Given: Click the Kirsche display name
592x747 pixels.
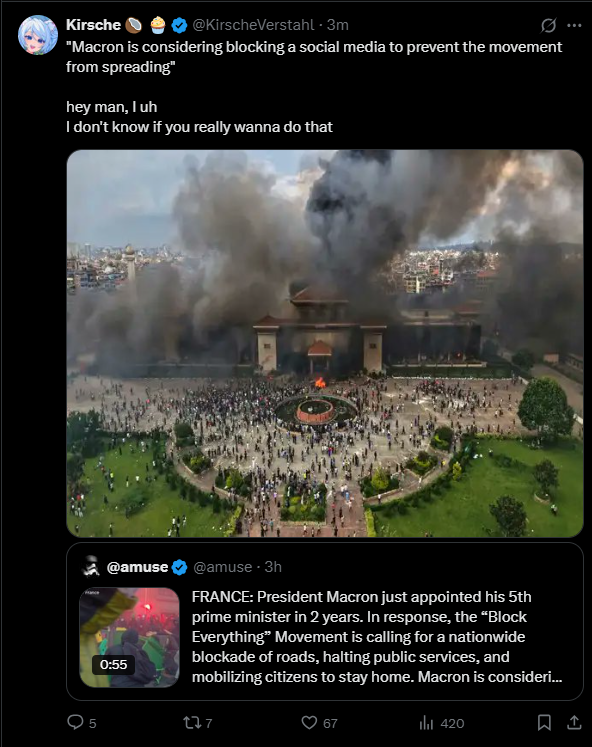Looking at the screenshot, I should [93, 25].
